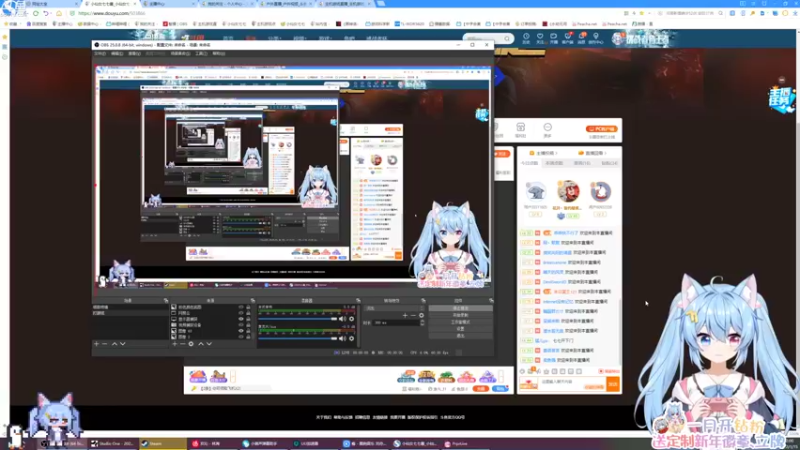This screenshot has width=800, height=450.
Task: Click browser reload icon in toolbar
Action: (x=36, y=13)
